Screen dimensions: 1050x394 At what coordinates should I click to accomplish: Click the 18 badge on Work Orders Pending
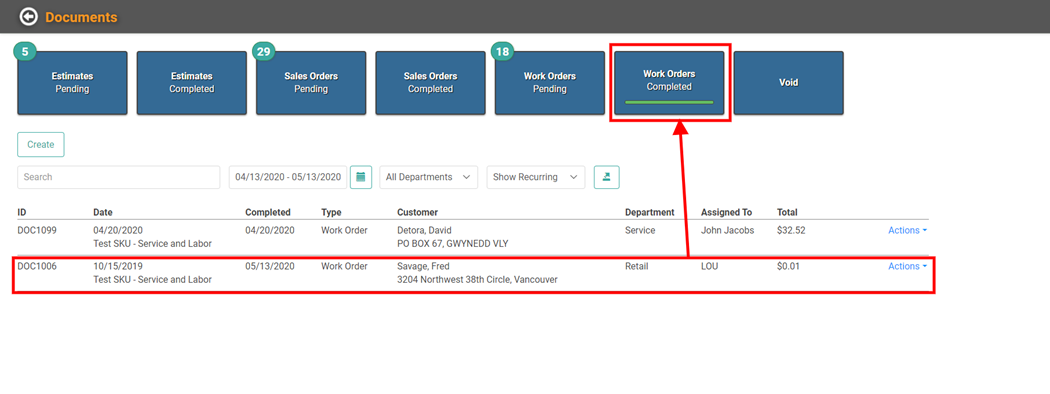tap(502, 51)
